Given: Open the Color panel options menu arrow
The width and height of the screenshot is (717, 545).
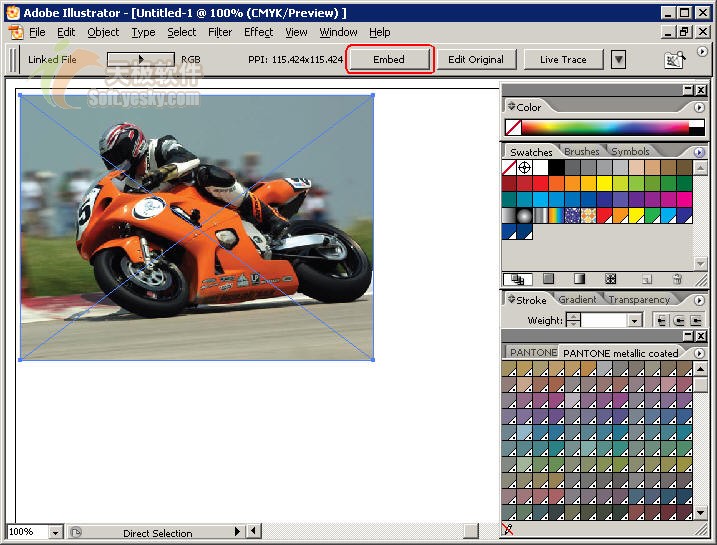Looking at the screenshot, I should coord(699,107).
